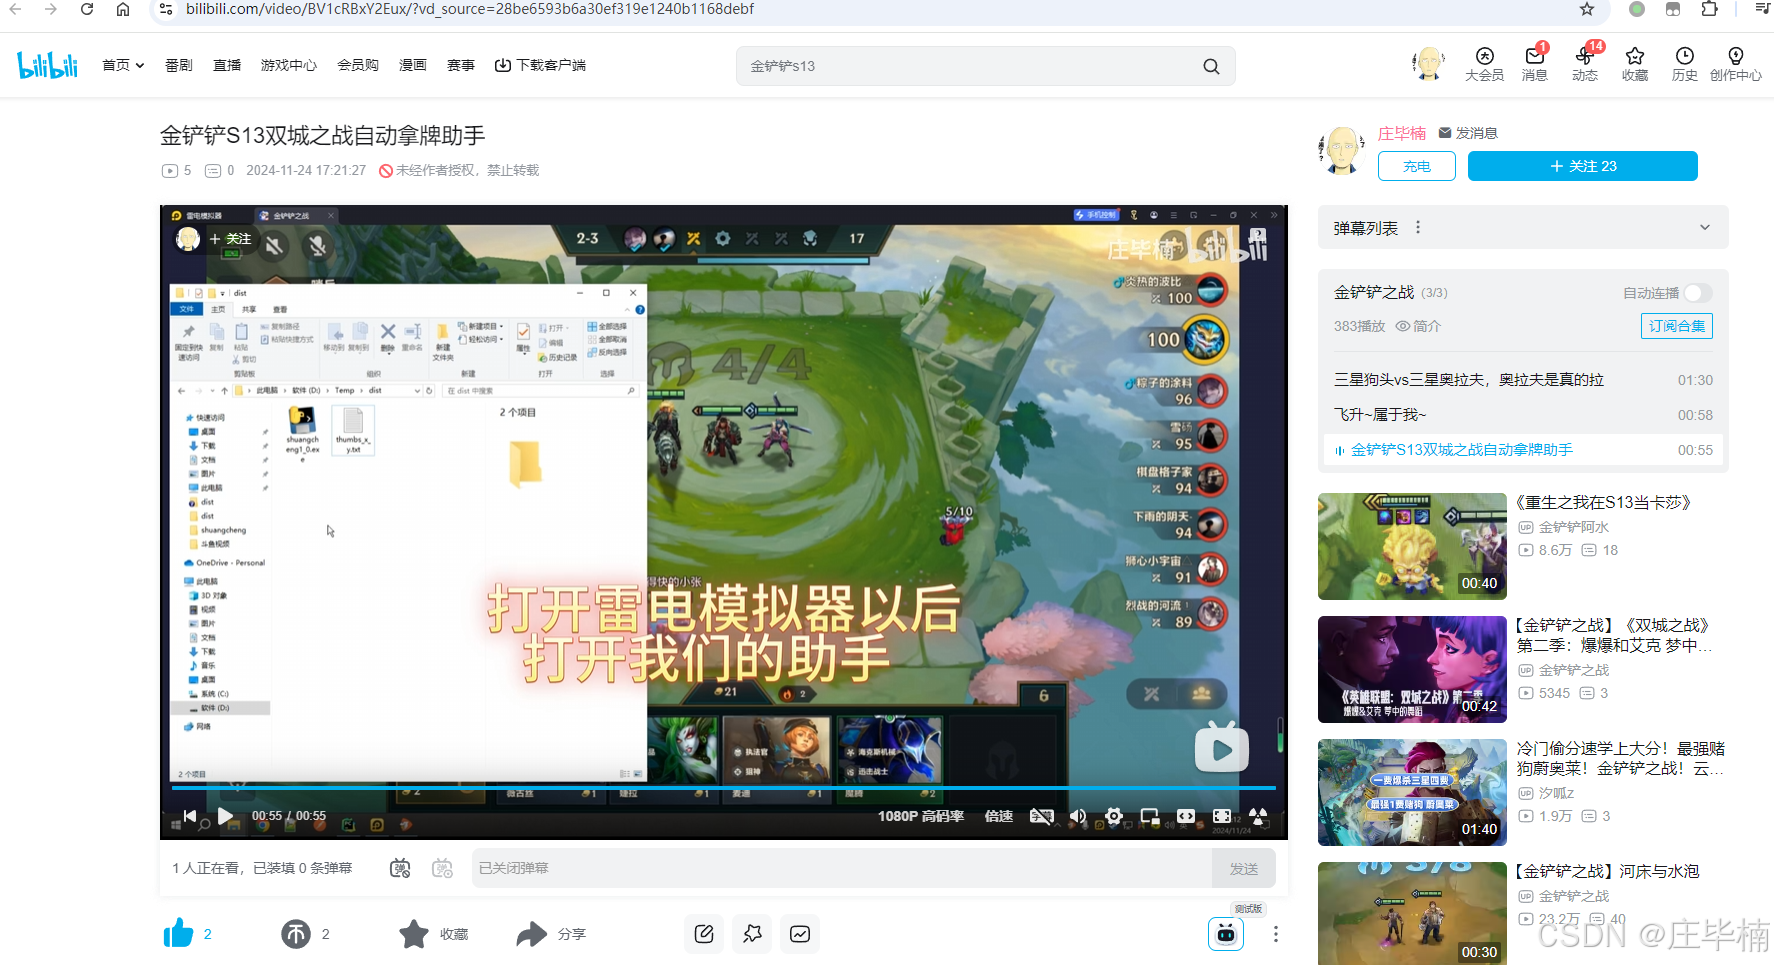1774x965 pixels.
Task: Click 分享 share icon
Action: (x=532, y=934)
